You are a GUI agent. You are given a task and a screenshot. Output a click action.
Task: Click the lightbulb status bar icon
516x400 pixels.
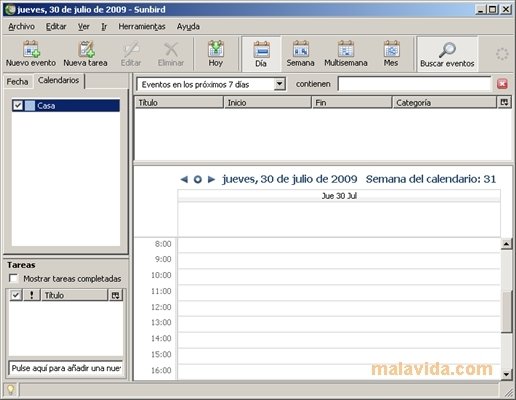[10, 389]
